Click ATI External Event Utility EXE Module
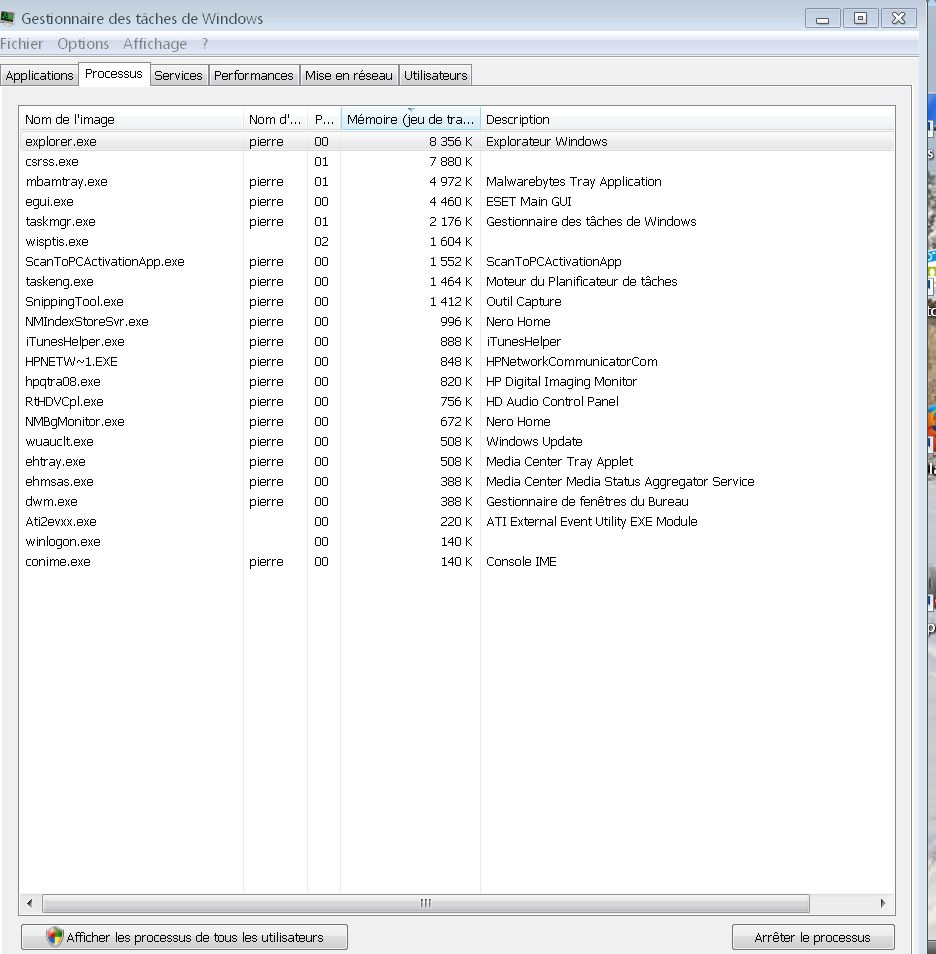936x954 pixels. 592,522
